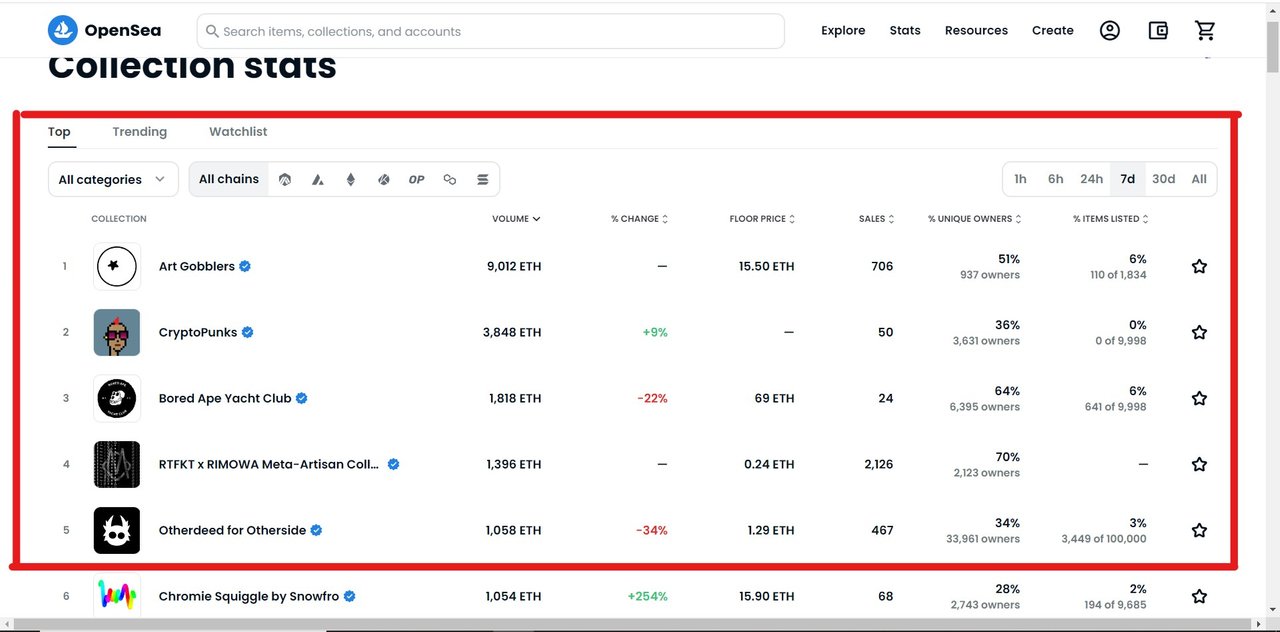Open RTFKT x RIMOWA Meta-Artisan link
This screenshot has width=1280, height=632.
(269, 464)
